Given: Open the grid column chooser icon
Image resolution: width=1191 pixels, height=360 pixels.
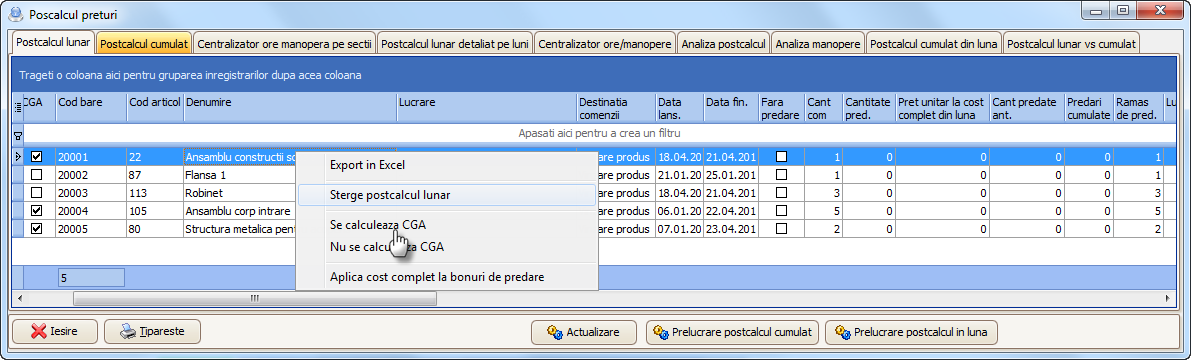Looking at the screenshot, I should [17, 107].
